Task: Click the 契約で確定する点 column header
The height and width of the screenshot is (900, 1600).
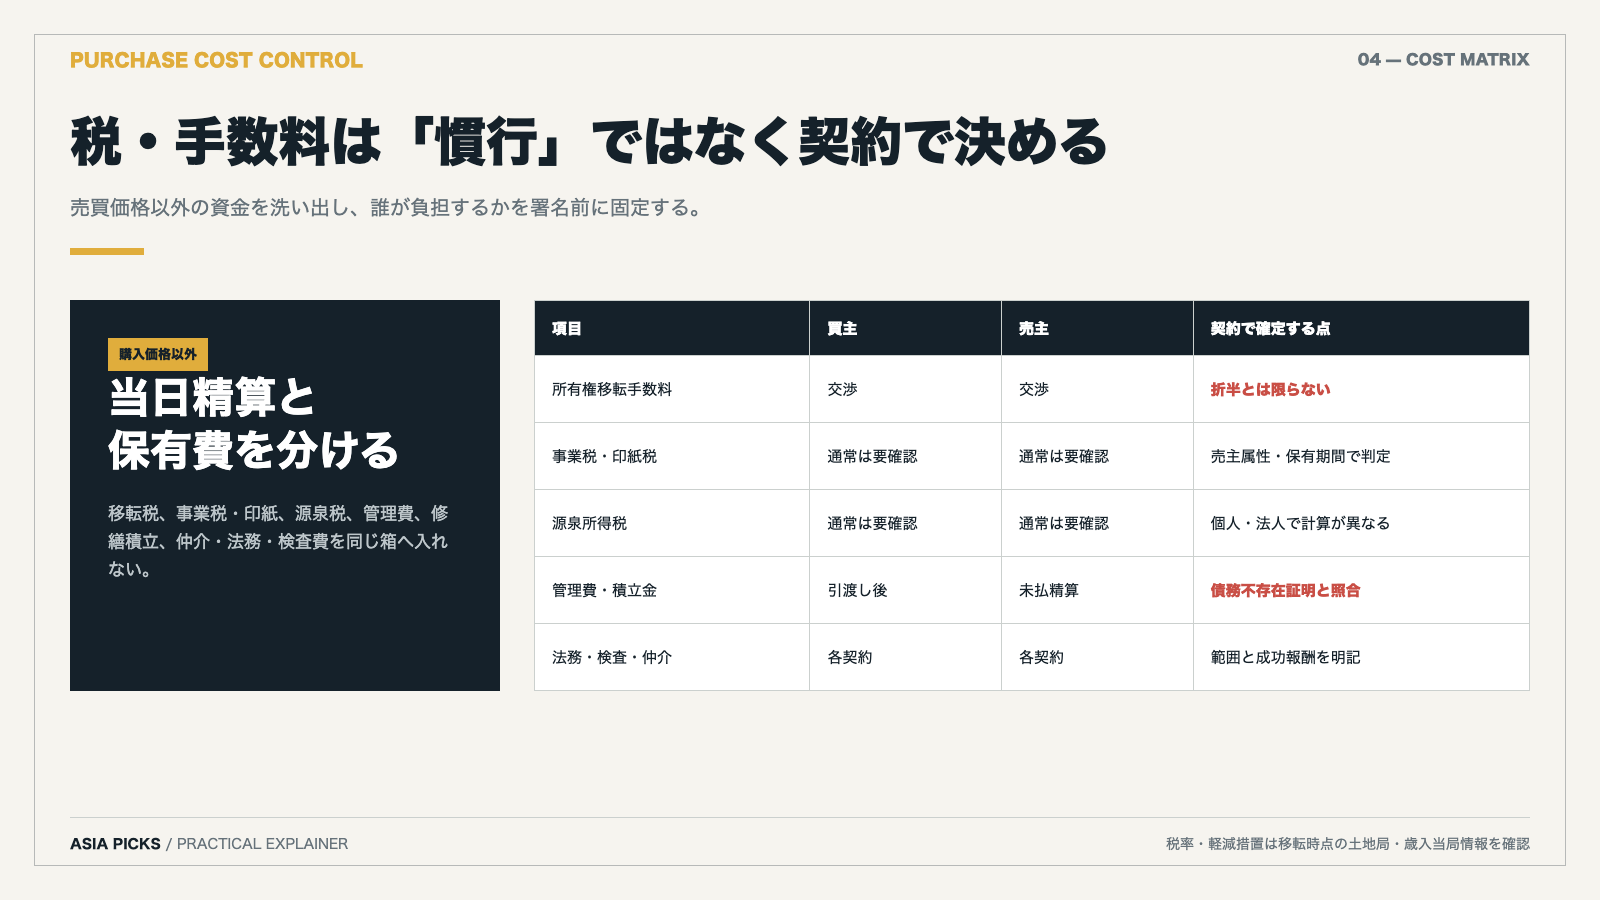Action: point(1270,328)
